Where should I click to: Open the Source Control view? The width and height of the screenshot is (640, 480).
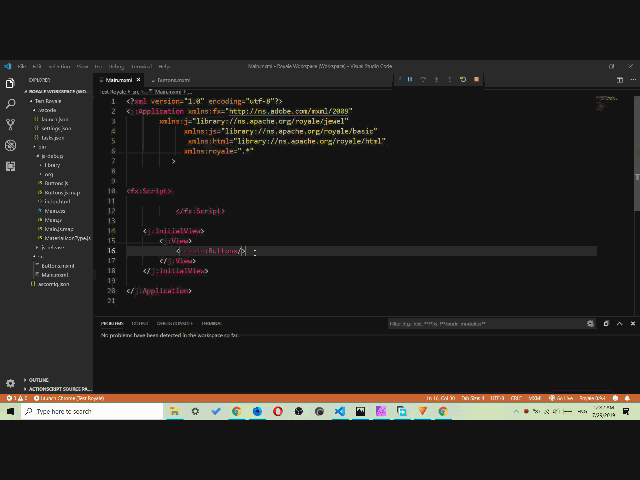[10, 124]
